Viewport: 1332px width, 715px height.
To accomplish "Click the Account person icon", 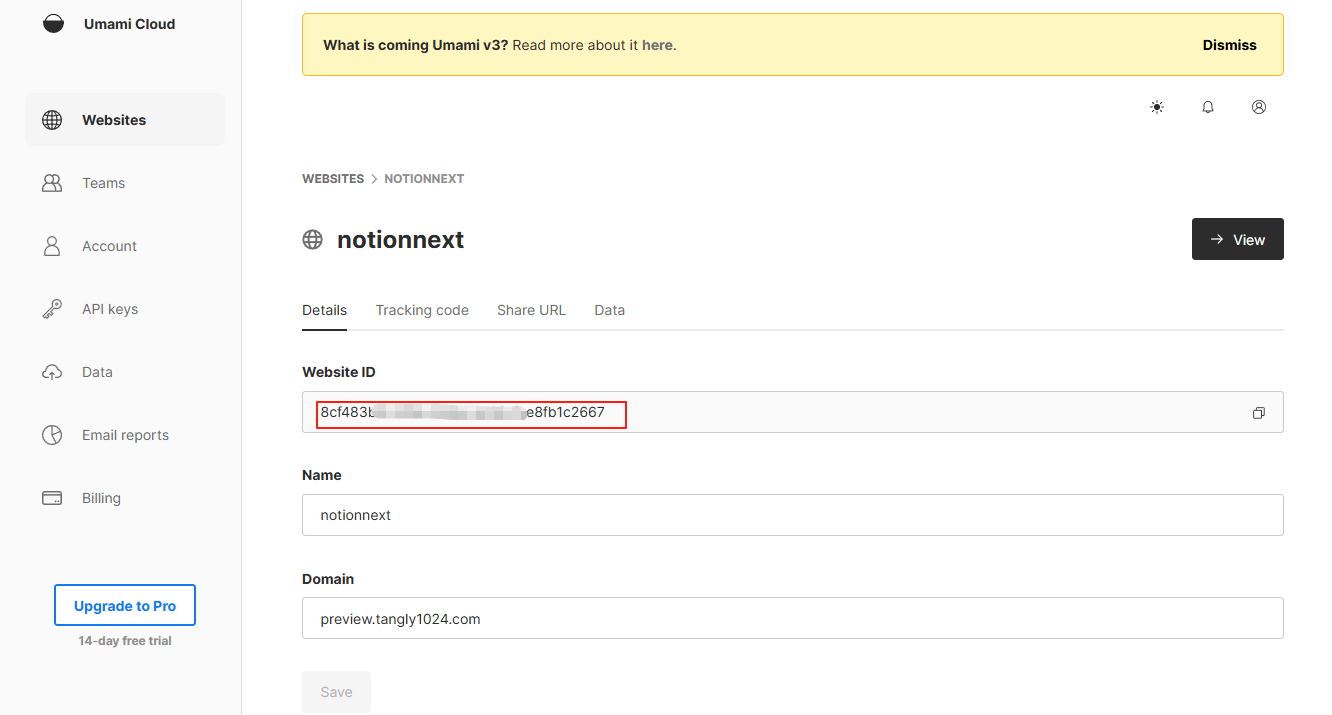I will pos(52,246).
